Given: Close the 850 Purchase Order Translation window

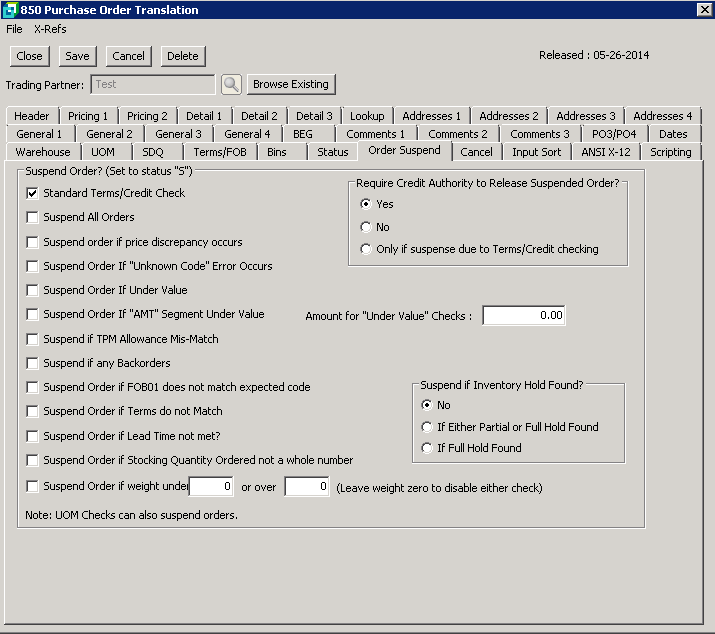Looking at the screenshot, I should (x=703, y=10).
